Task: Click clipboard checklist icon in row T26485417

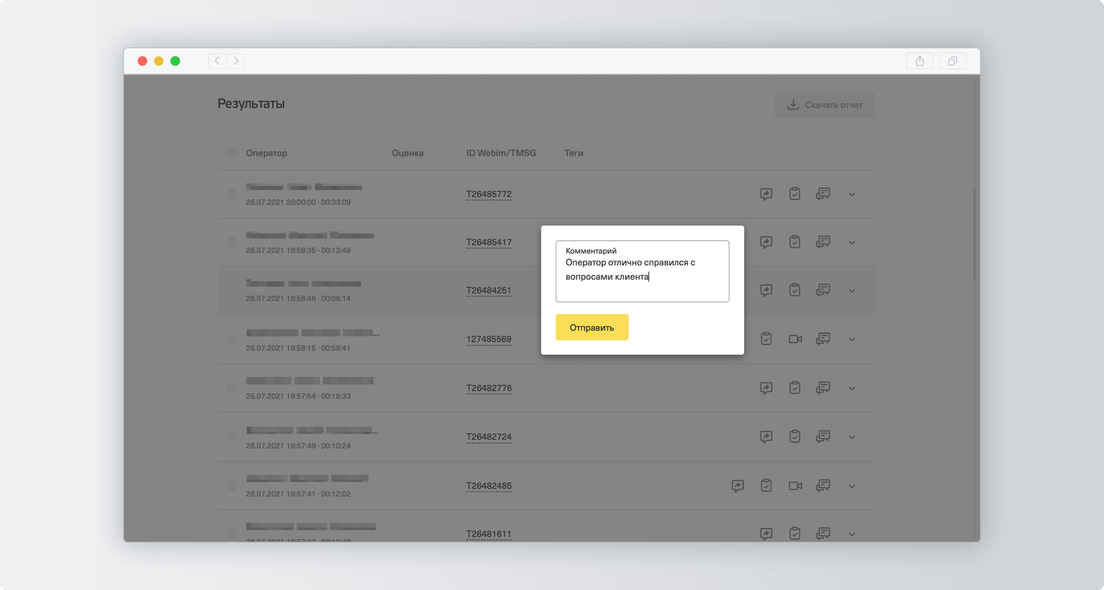Action: tap(795, 241)
